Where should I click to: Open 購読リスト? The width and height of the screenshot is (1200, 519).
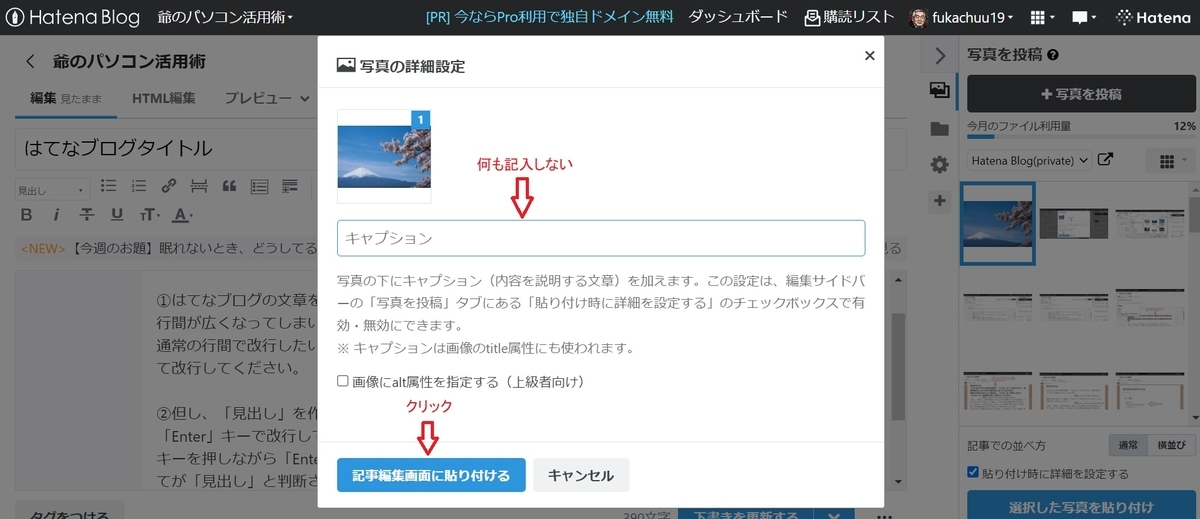click(851, 17)
